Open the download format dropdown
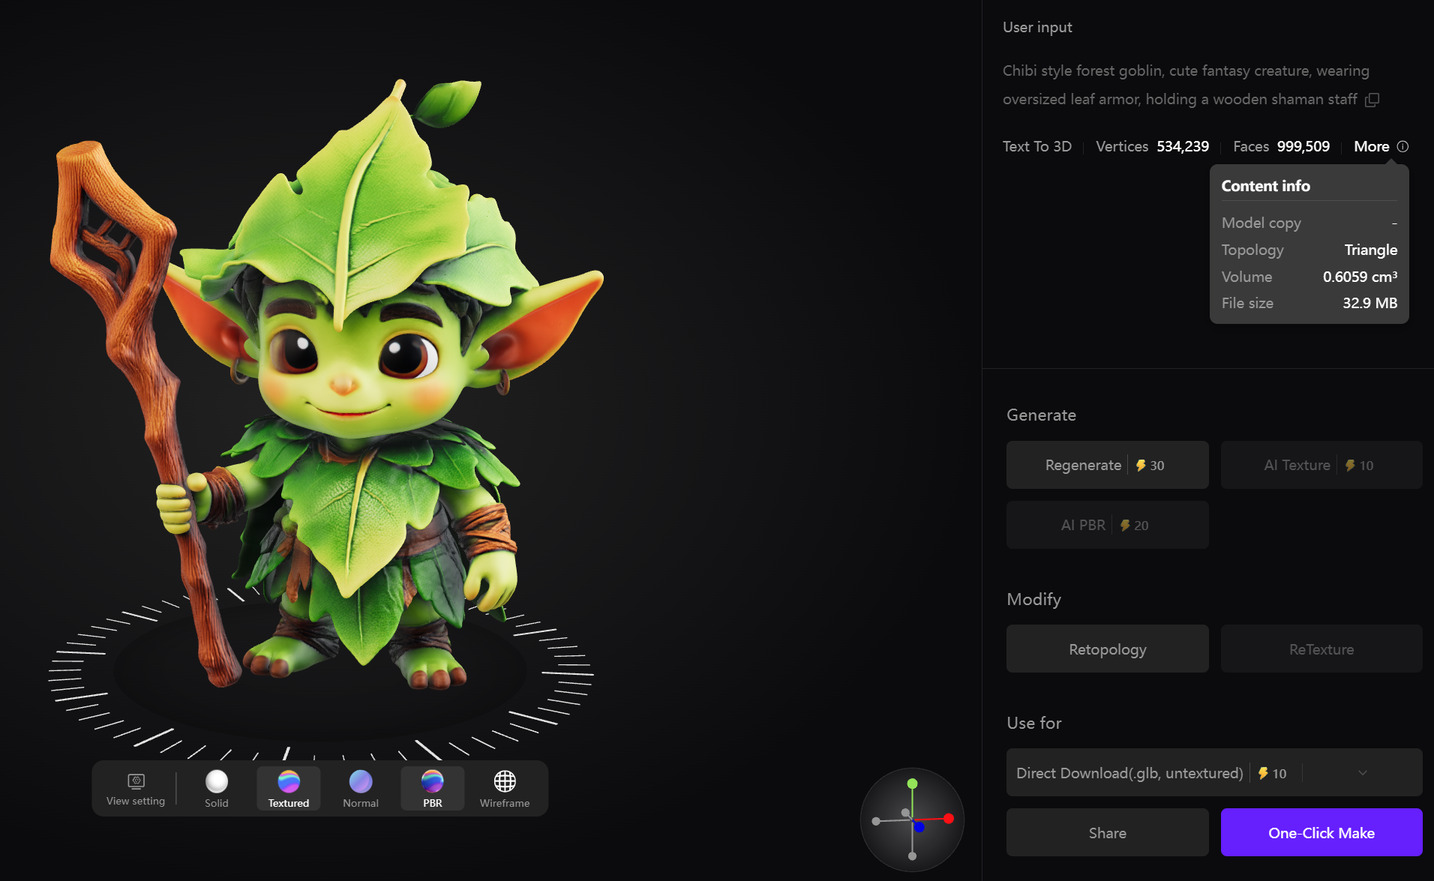The height and width of the screenshot is (881, 1434). 1362,772
